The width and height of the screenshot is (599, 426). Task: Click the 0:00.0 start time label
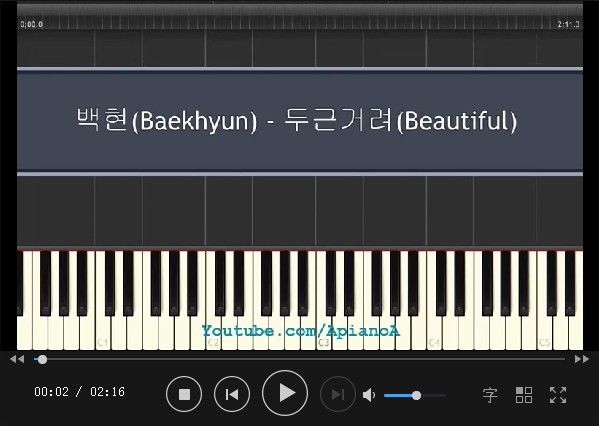pos(32,24)
